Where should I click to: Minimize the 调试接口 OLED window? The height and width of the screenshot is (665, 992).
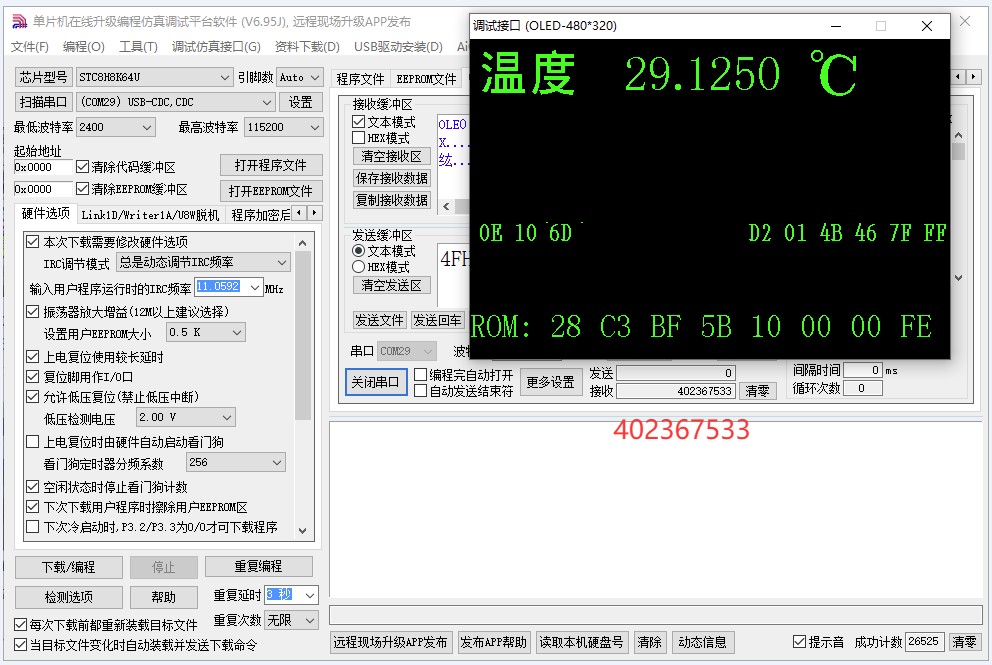[x=836, y=26]
